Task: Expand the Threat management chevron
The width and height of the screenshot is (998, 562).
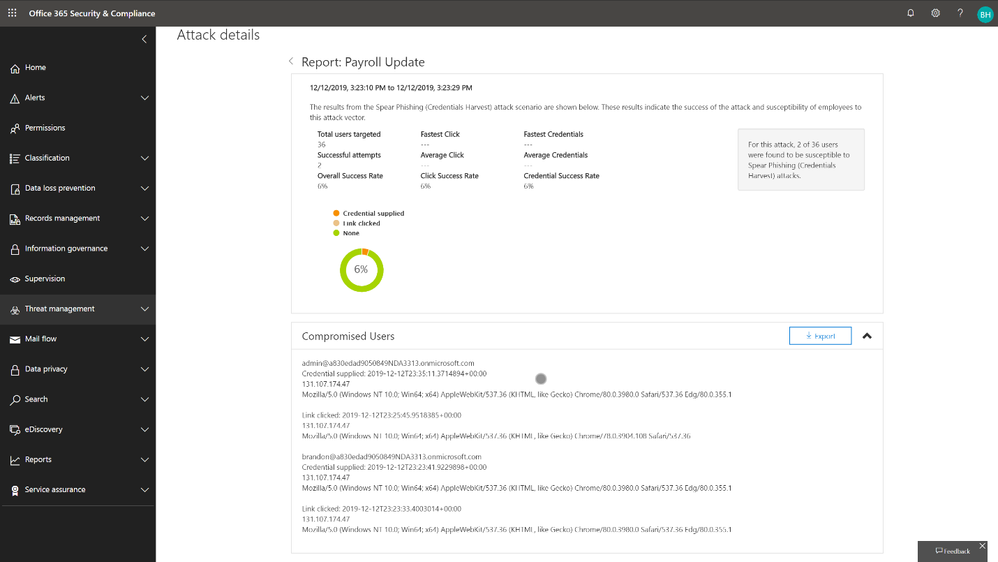Action: pos(144,309)
